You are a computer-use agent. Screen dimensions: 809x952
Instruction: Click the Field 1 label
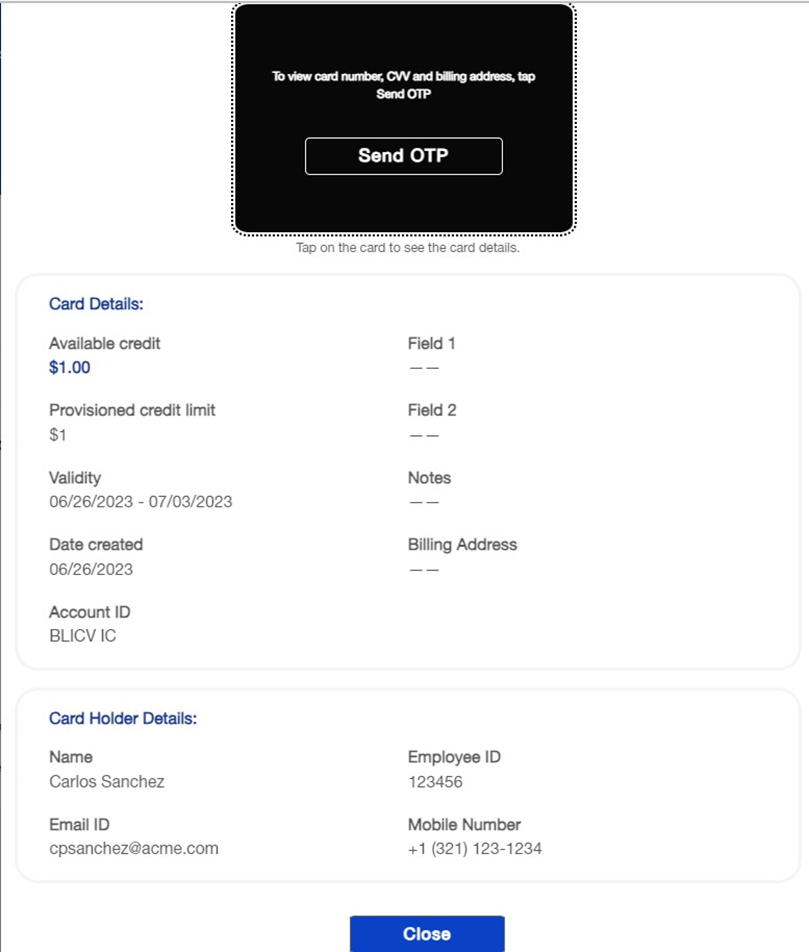point(431,343)
